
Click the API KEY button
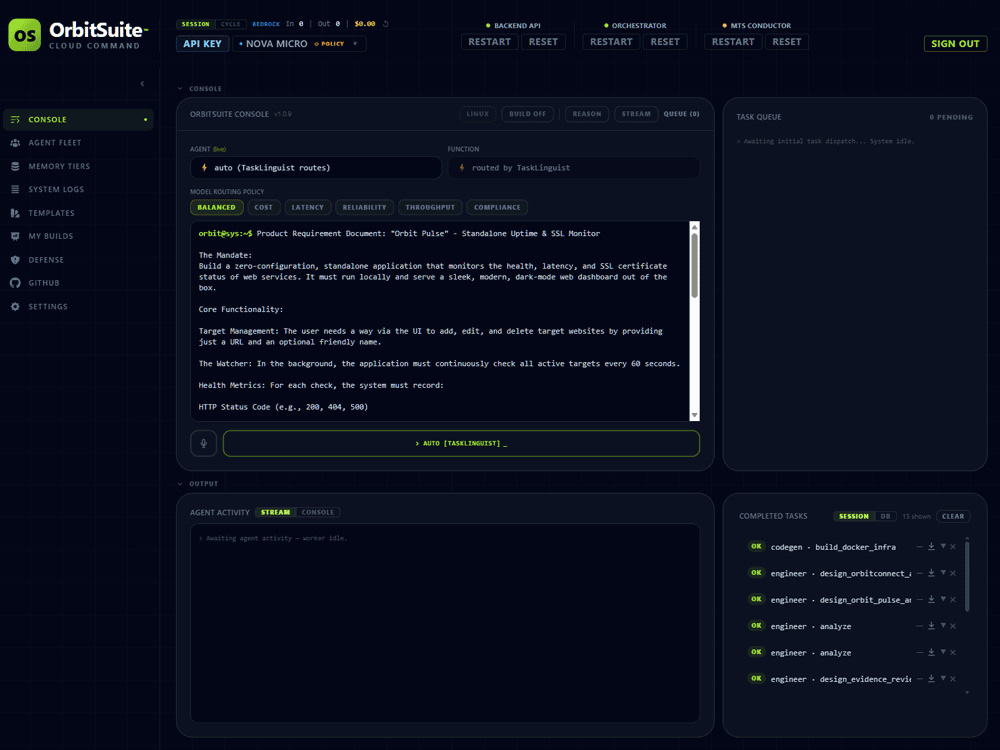[202, 43]
